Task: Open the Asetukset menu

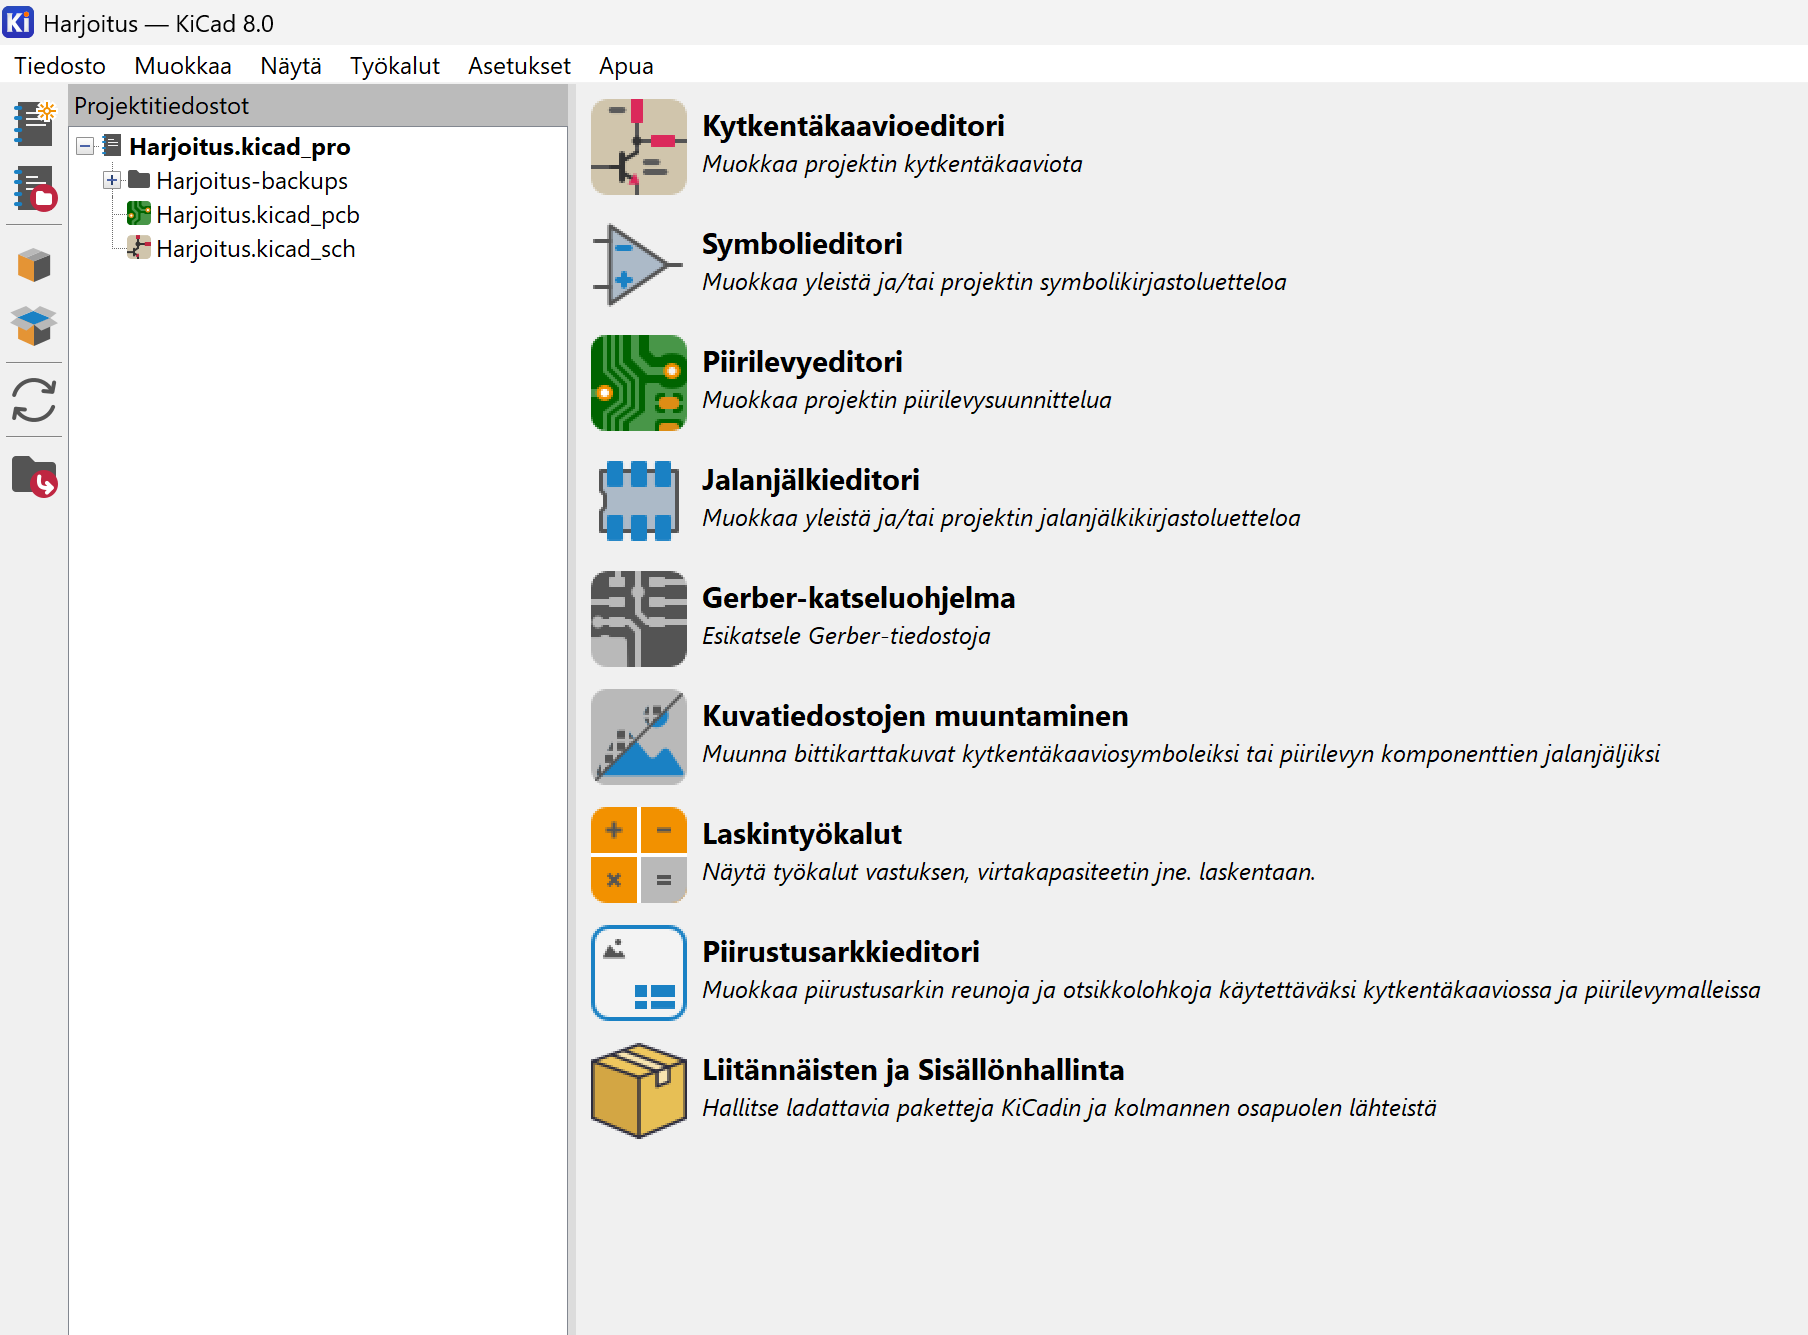Action: click(x=519, y=66)
